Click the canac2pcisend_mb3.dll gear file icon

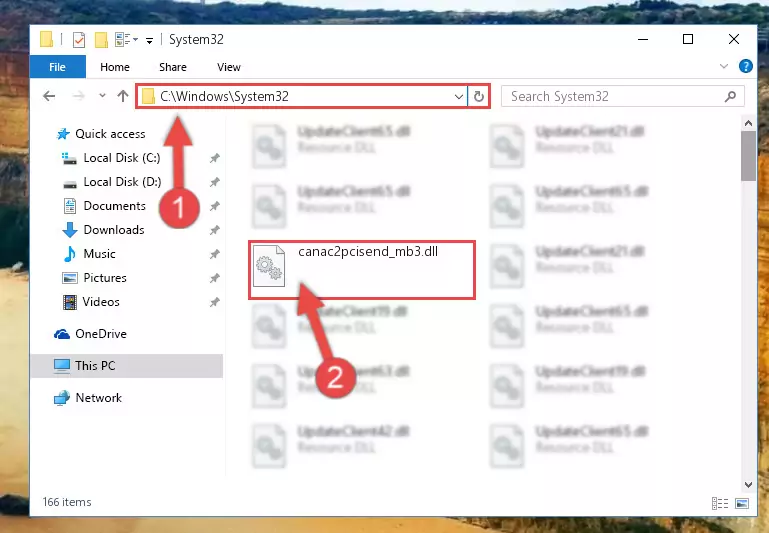269,266
